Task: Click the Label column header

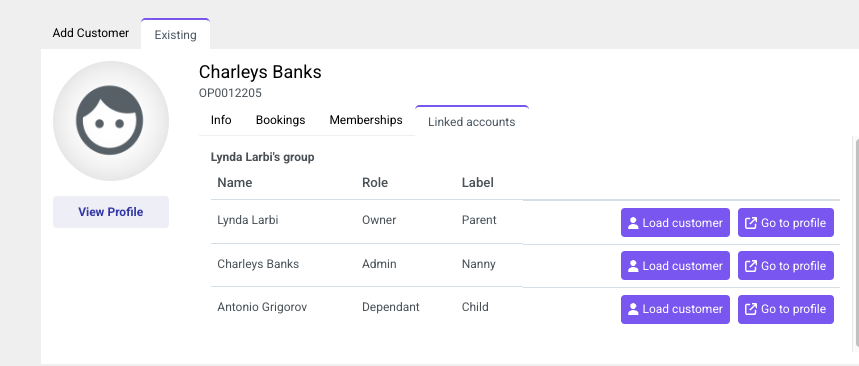Action: pos(478,182)
